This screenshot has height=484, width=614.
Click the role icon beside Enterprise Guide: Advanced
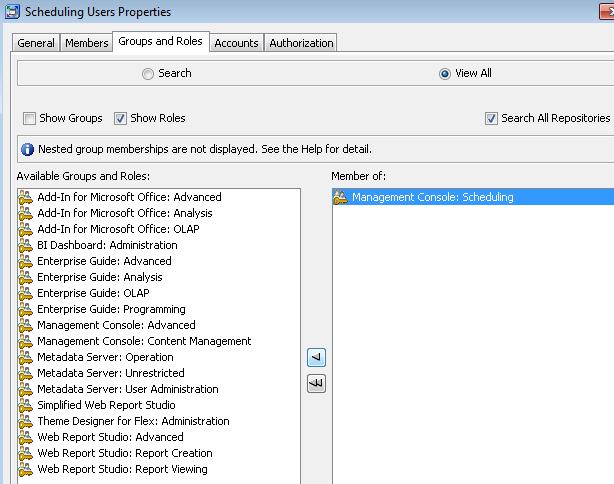point(26,261)
